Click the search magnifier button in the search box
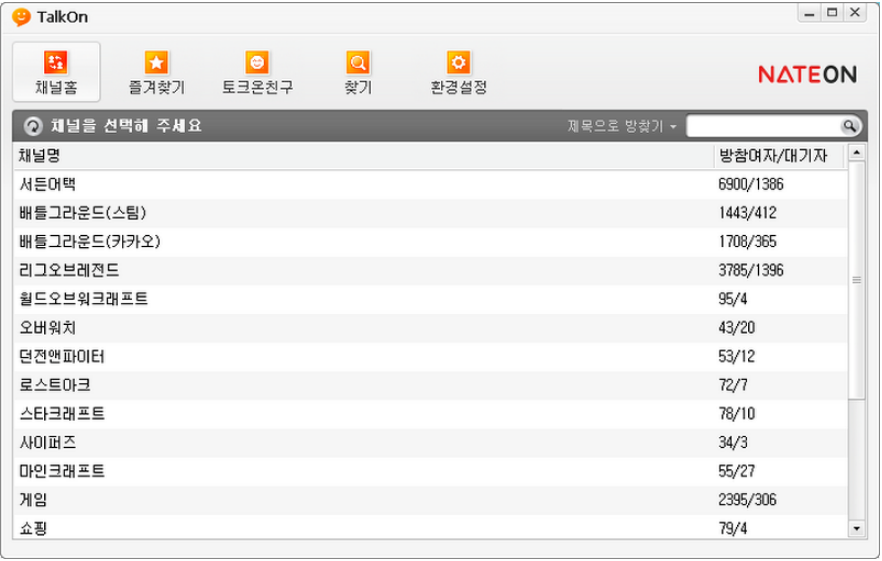The image size is (882, 561). click(849, 126)
